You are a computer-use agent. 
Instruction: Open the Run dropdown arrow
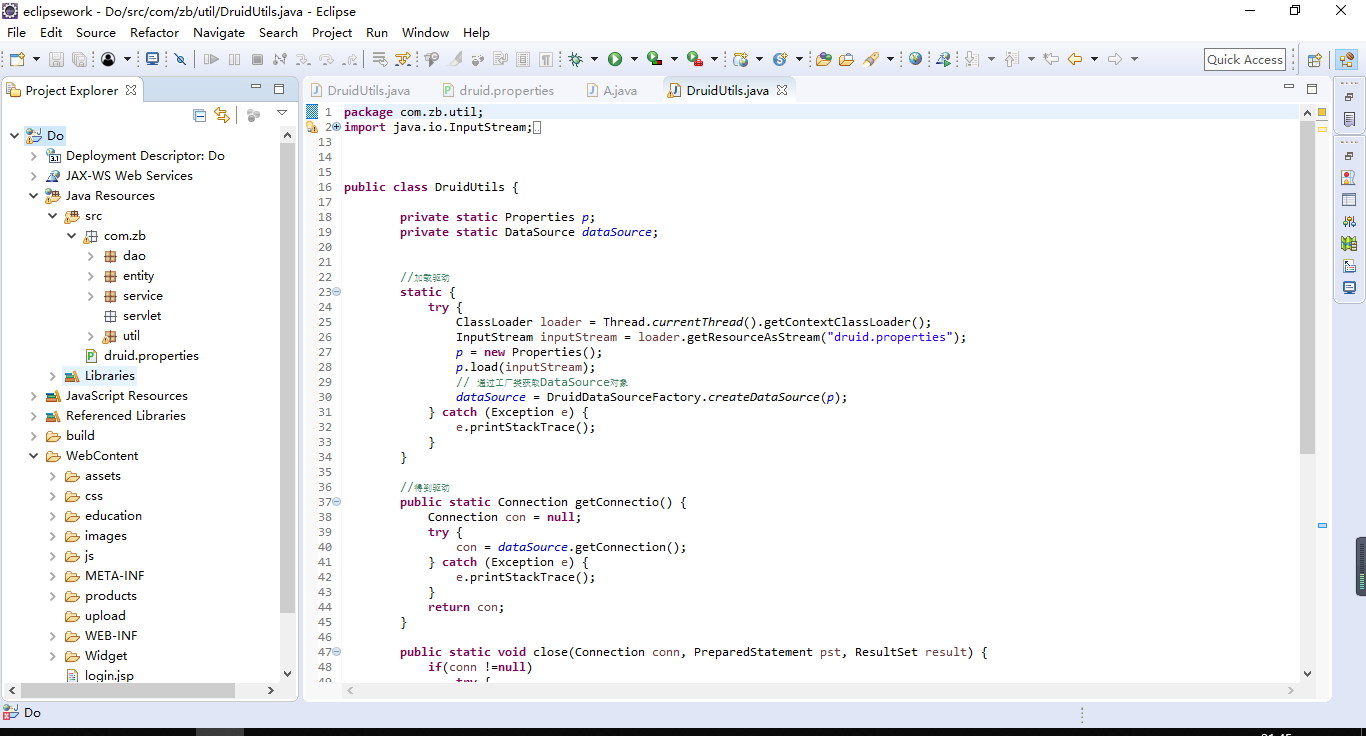(634, 59)
